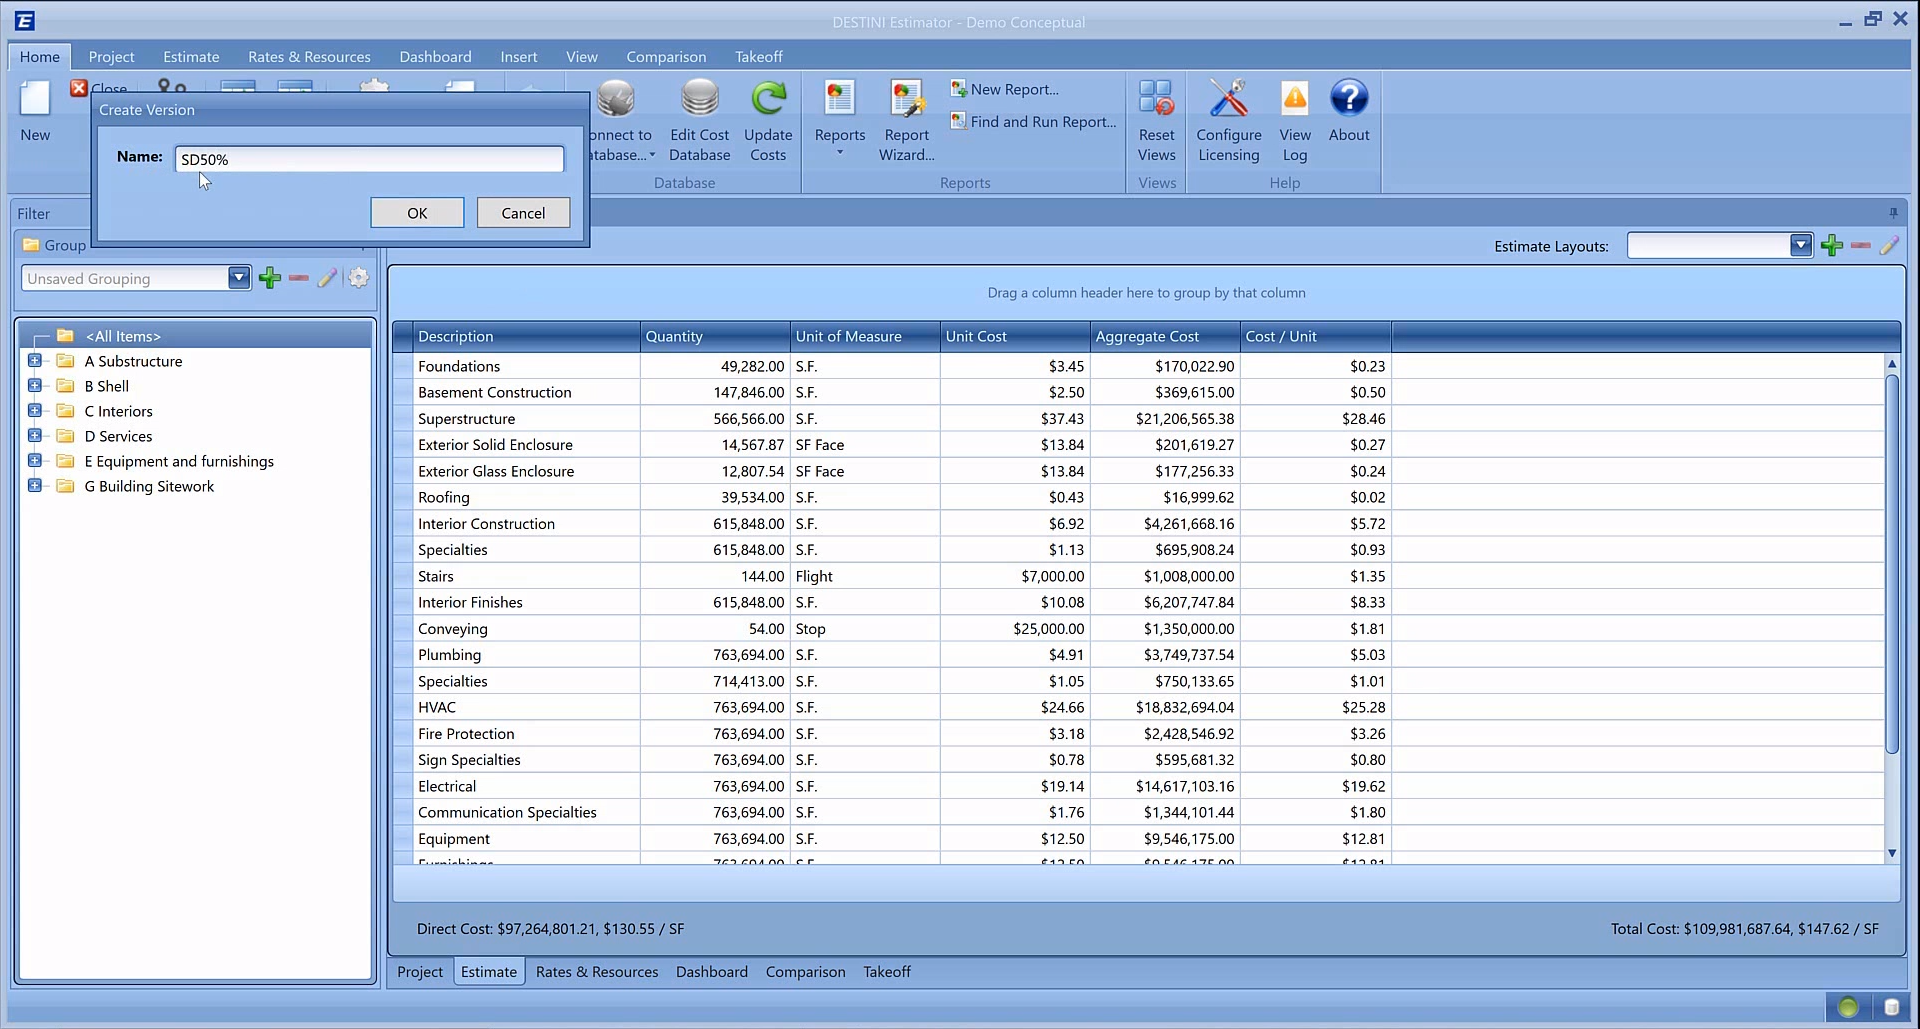
Task: Open the Estimate Layouts dropdown
Action: click(x=1800, y=246)
